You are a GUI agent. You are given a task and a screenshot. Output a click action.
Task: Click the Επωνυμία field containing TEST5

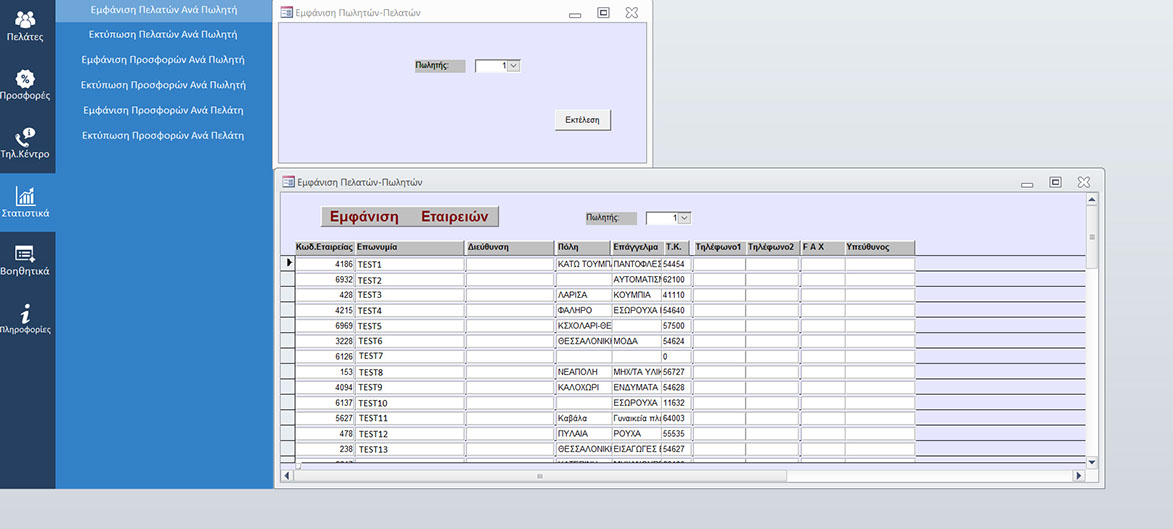coord(410,326)
